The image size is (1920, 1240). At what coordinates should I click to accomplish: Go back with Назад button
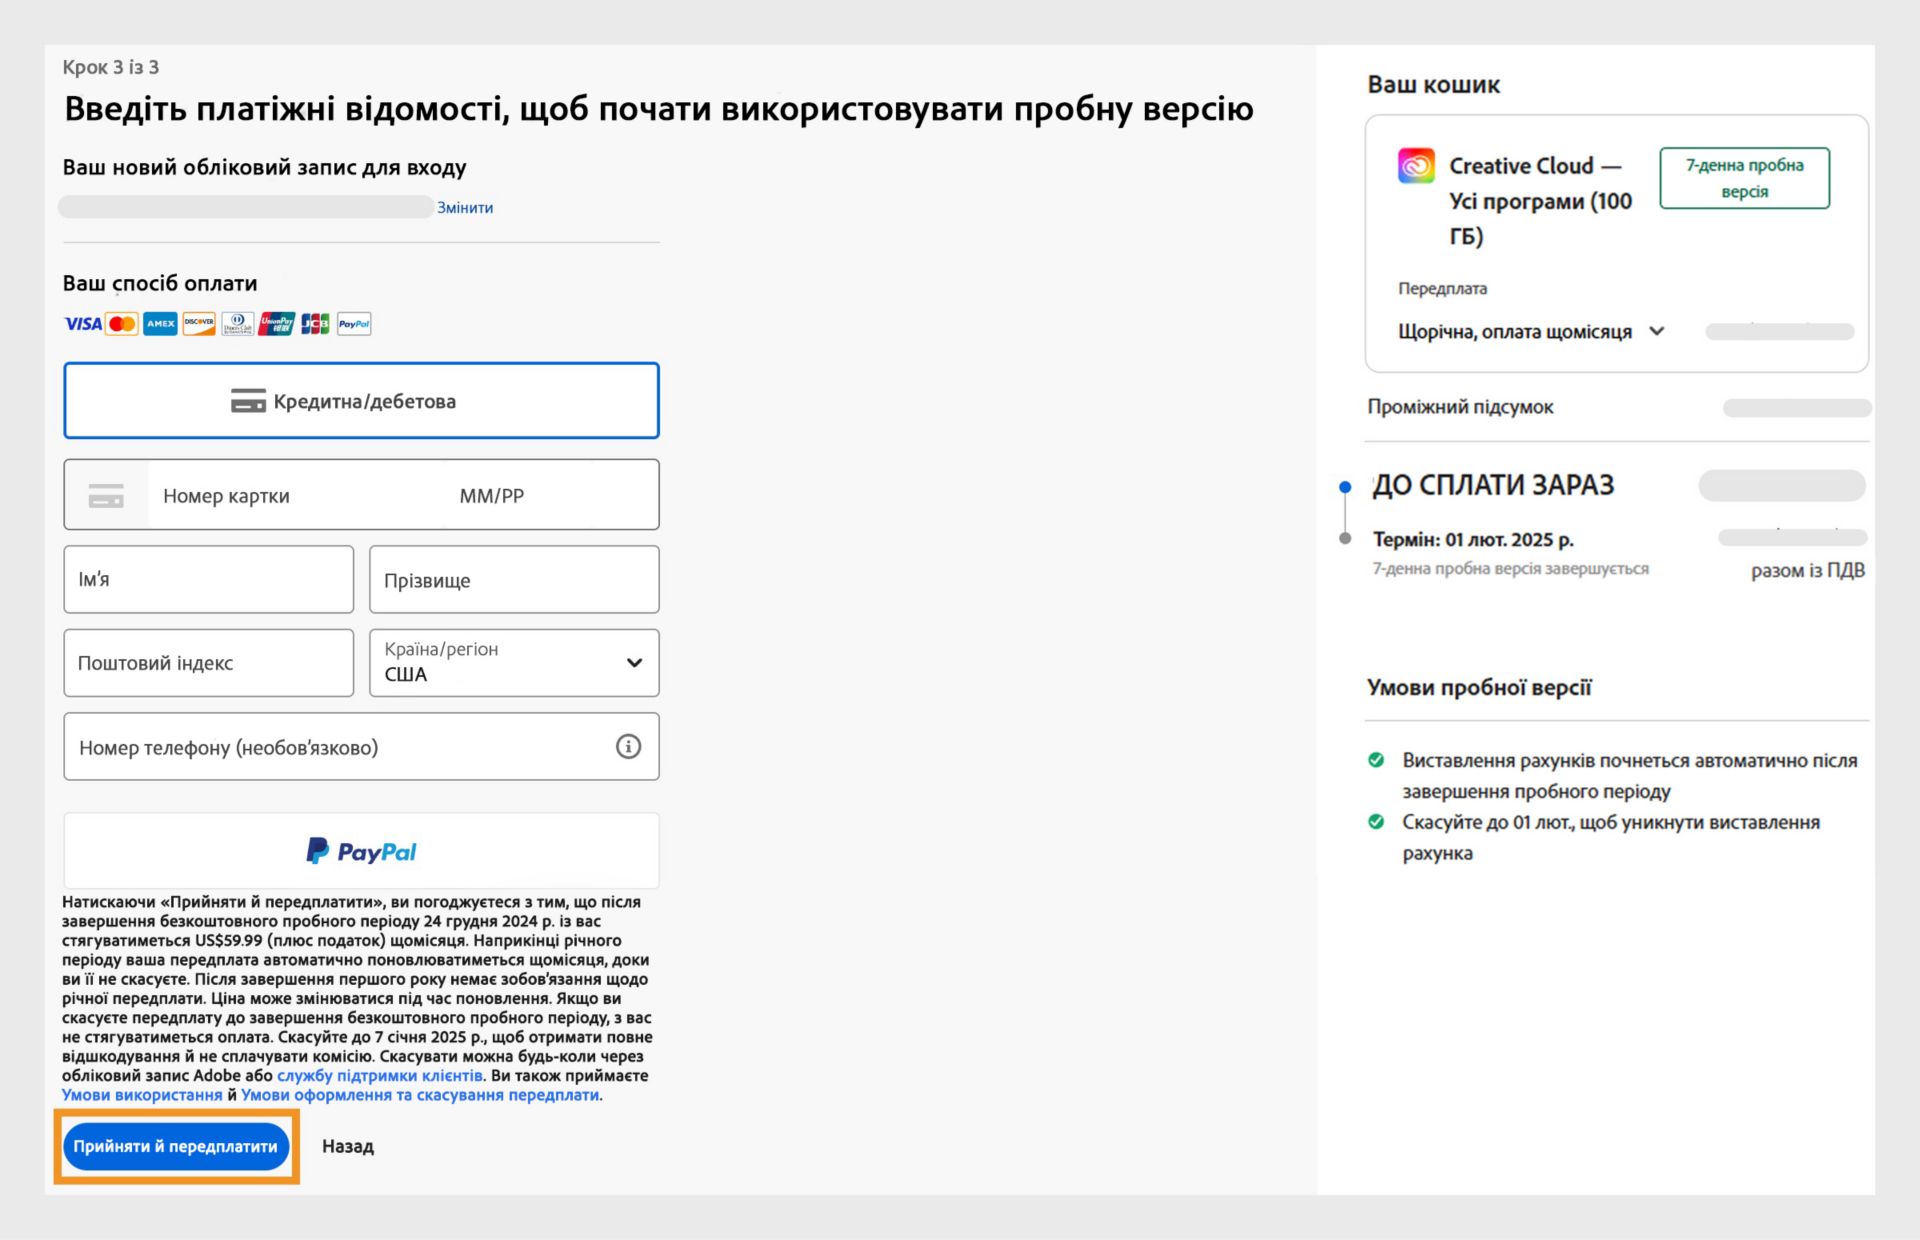tap(348, 1146)
